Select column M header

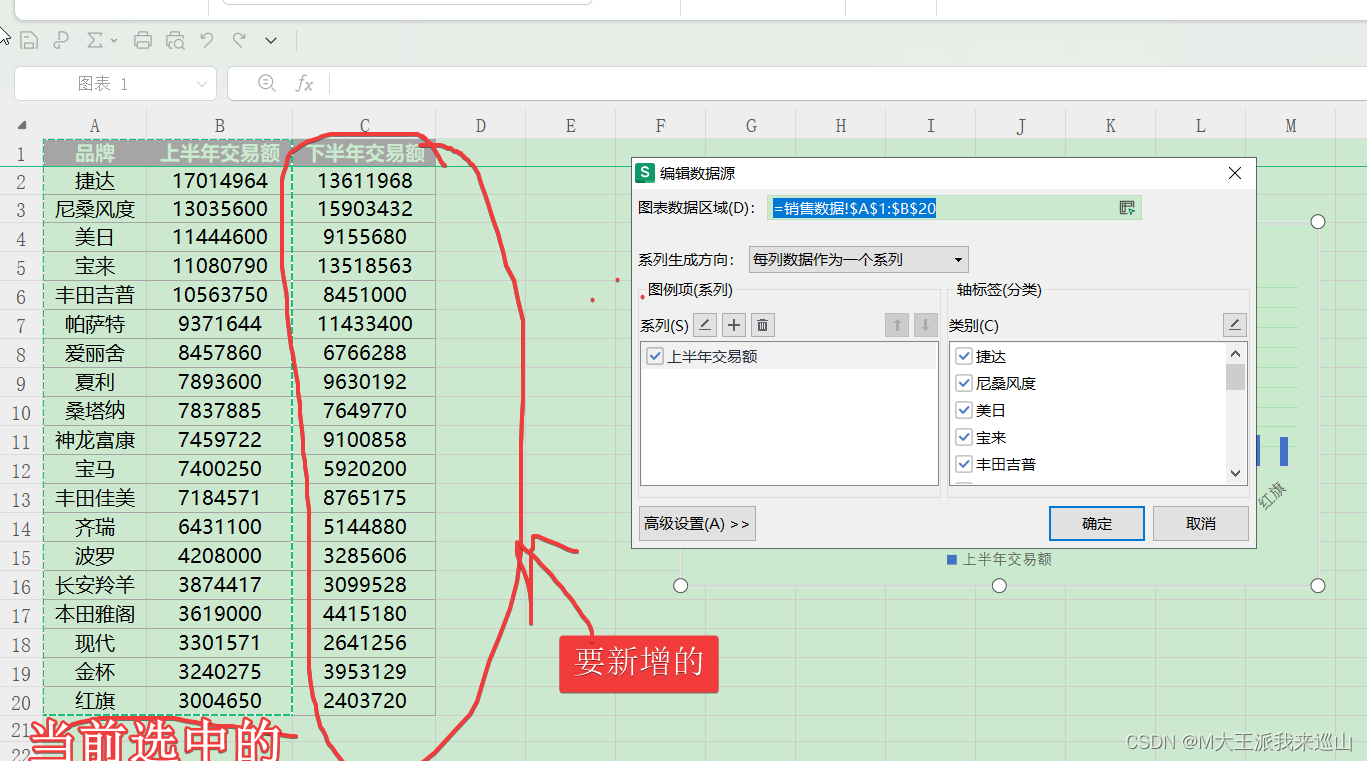(x=1291, y=126)
